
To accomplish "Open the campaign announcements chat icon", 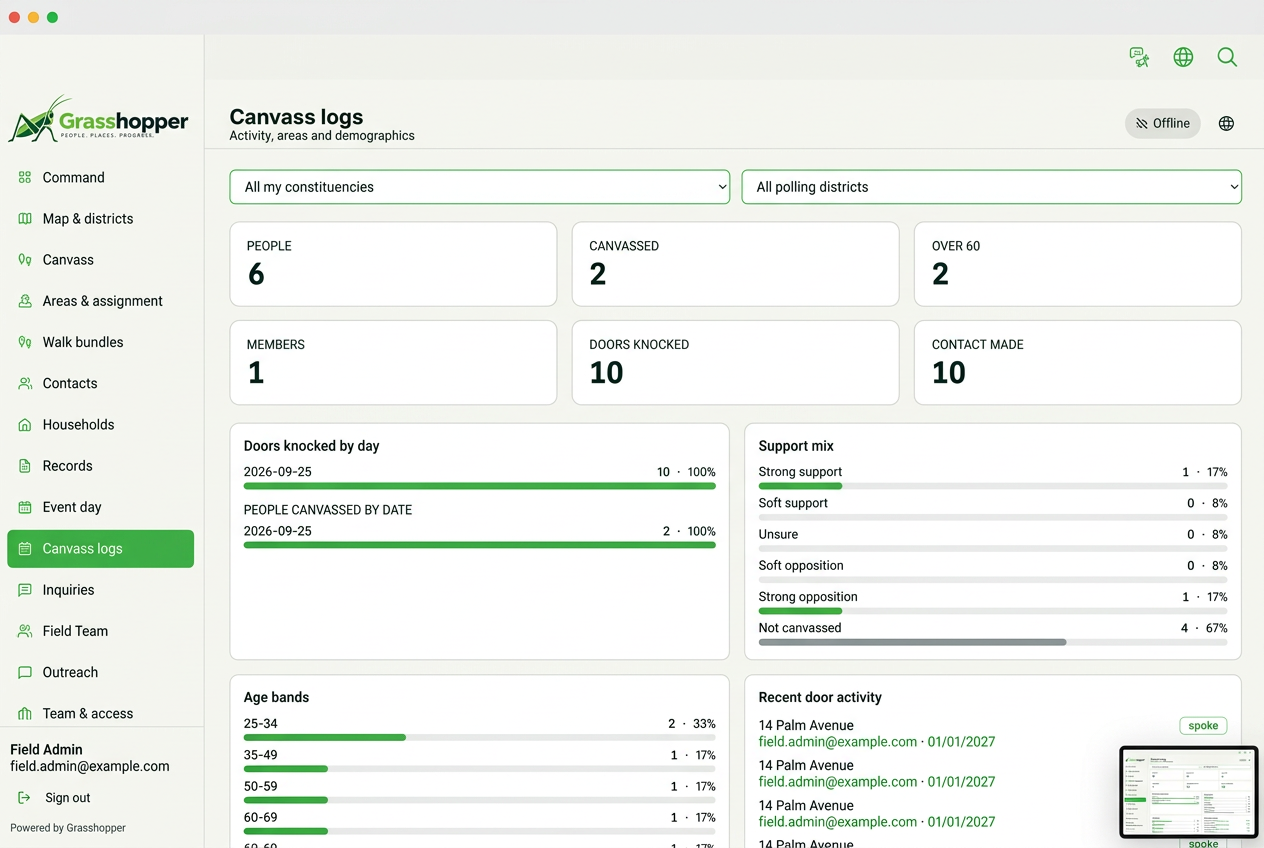I will pos(1139,57).
